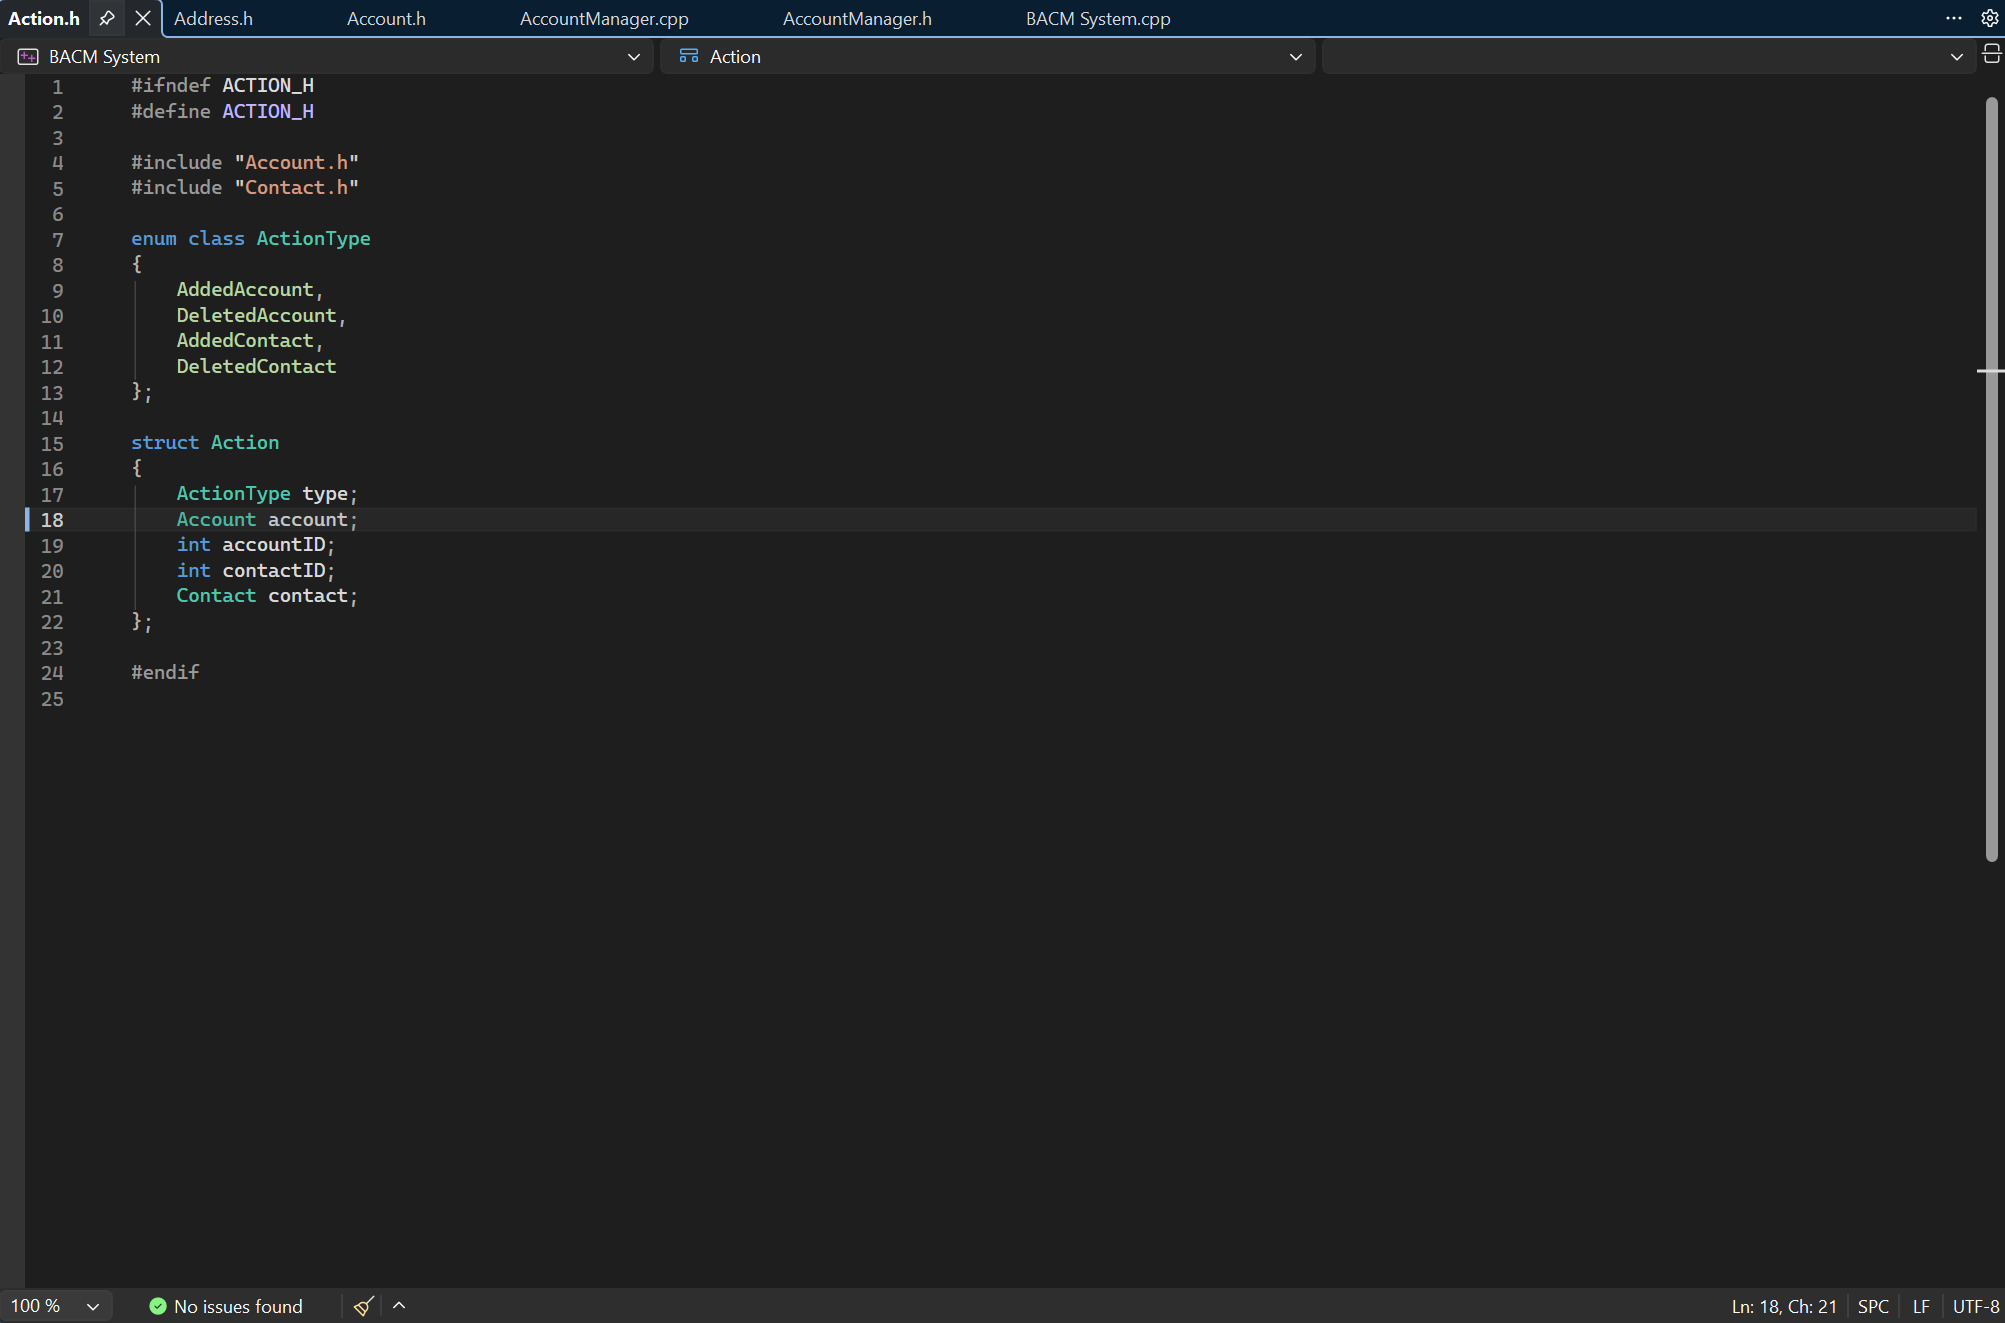Click the DeletedAccount enumerator
2005x1323 pixels.
click(256, 315)
